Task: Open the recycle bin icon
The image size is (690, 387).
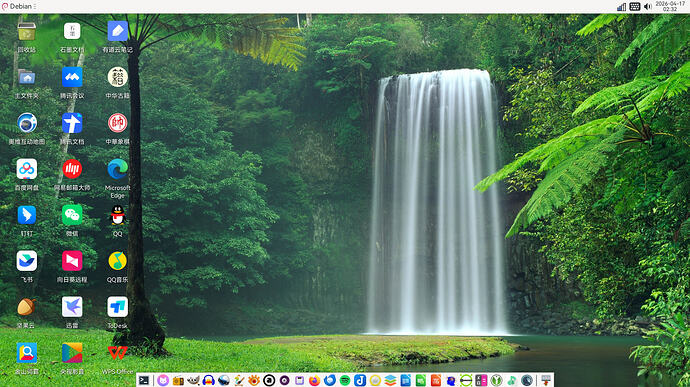Action: click(x=27, y=32)
